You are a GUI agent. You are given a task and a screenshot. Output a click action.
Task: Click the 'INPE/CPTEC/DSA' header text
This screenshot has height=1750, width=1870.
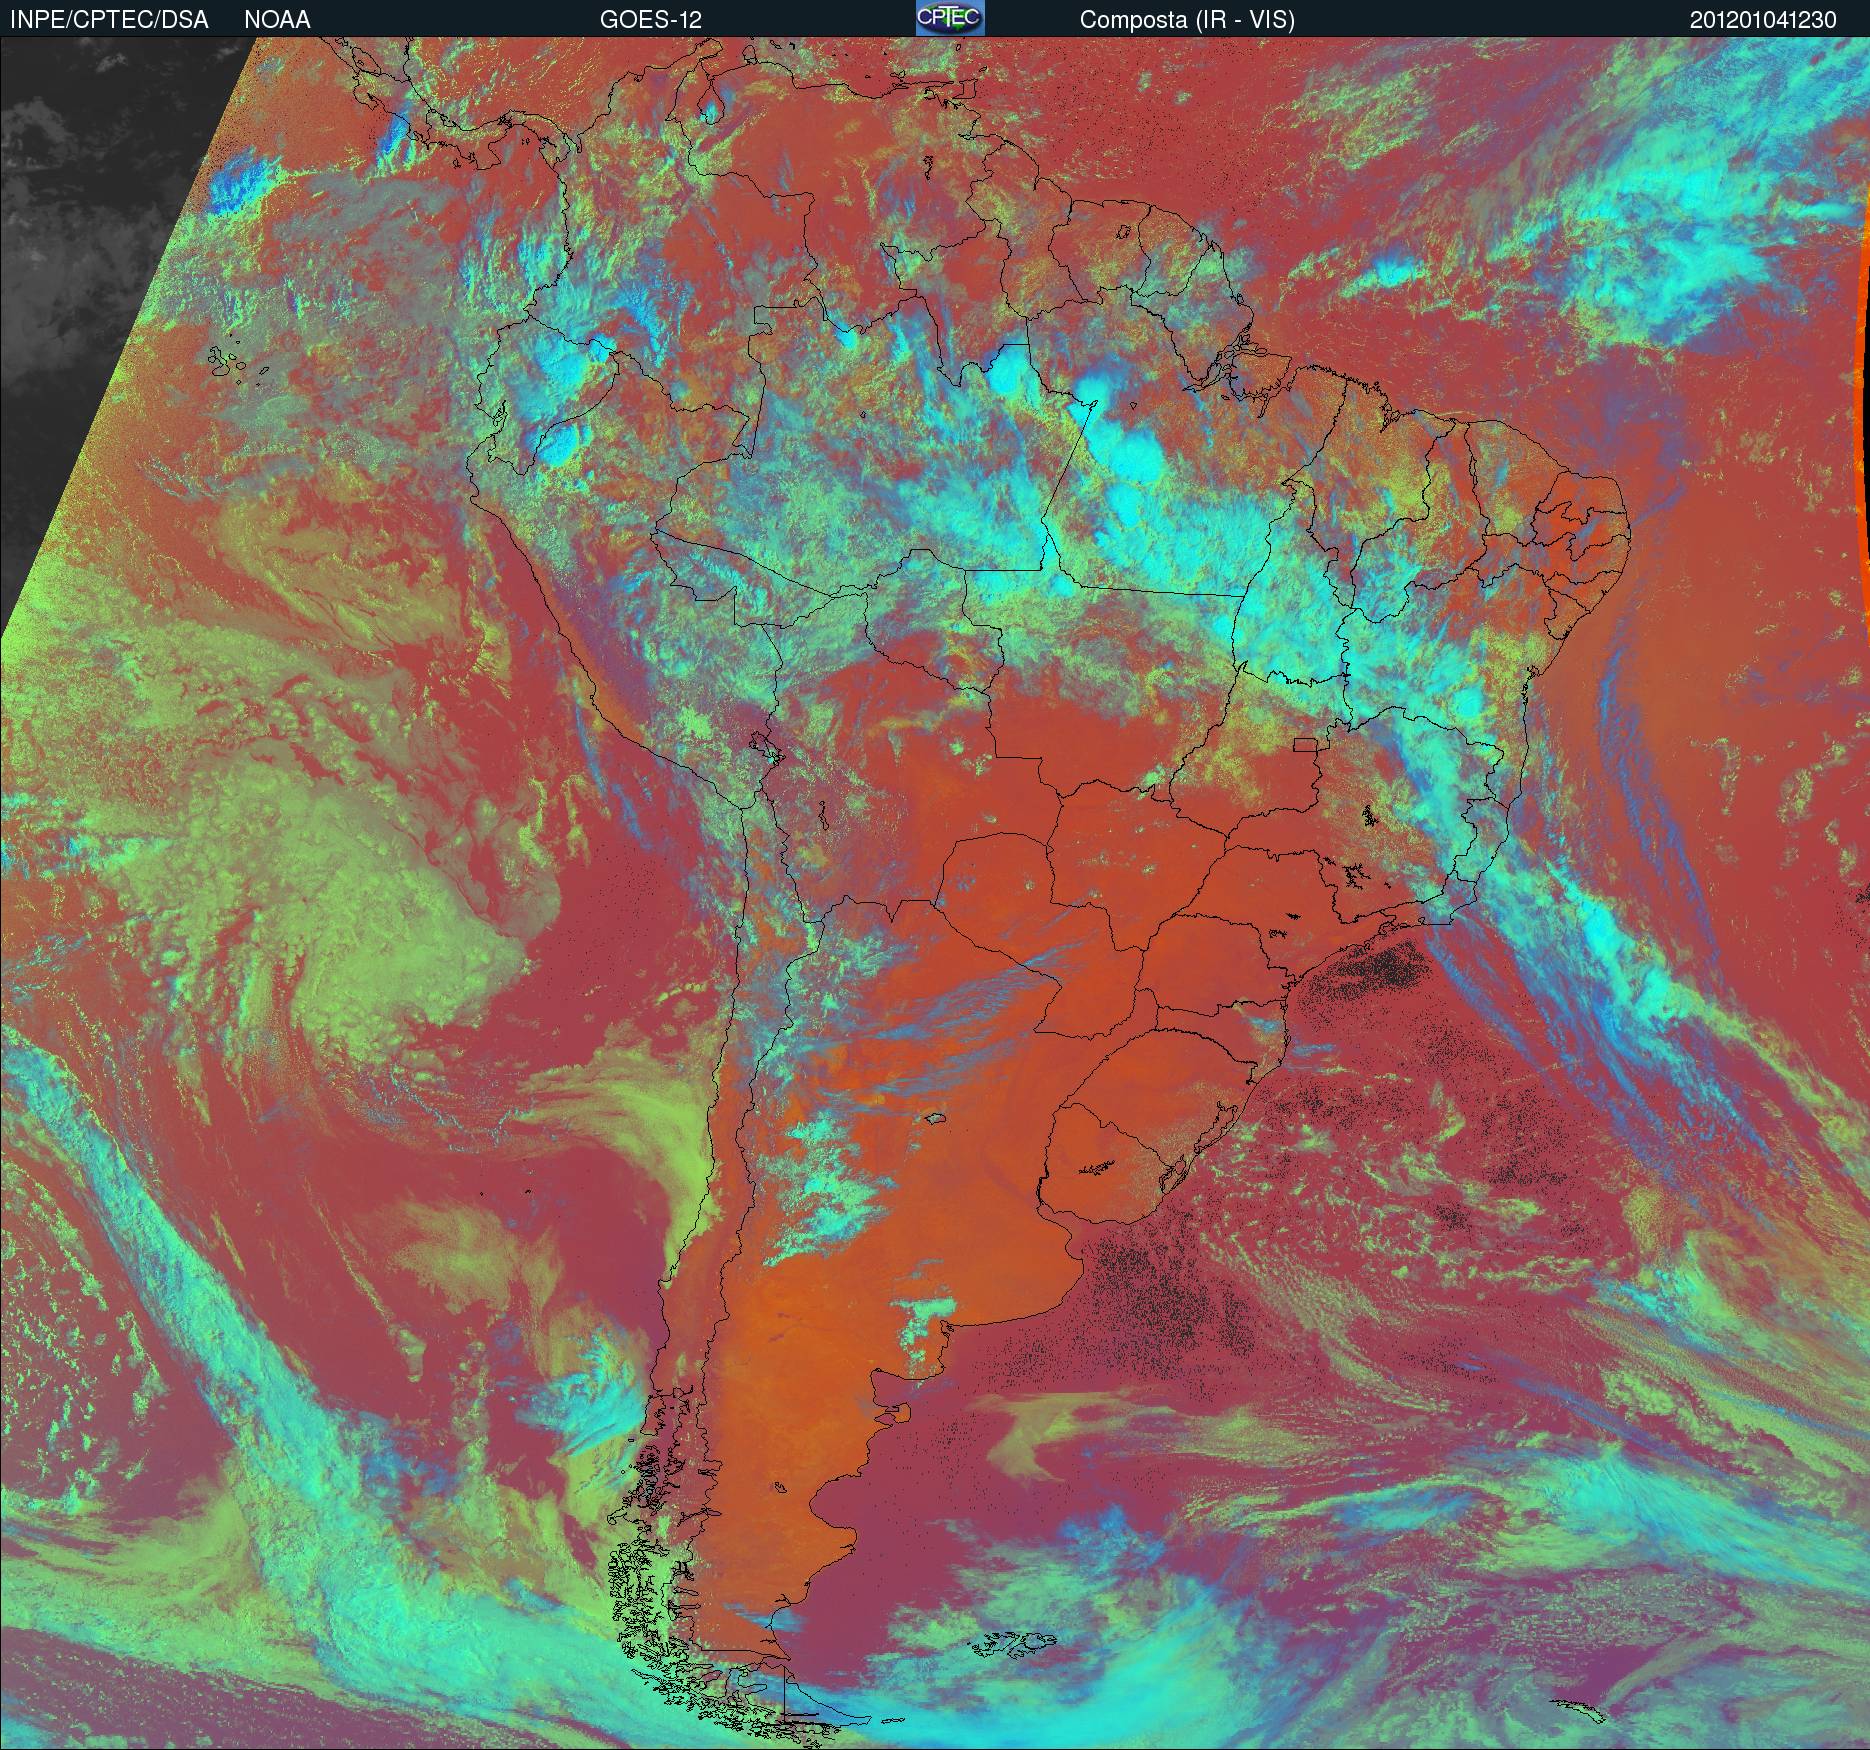109,20
